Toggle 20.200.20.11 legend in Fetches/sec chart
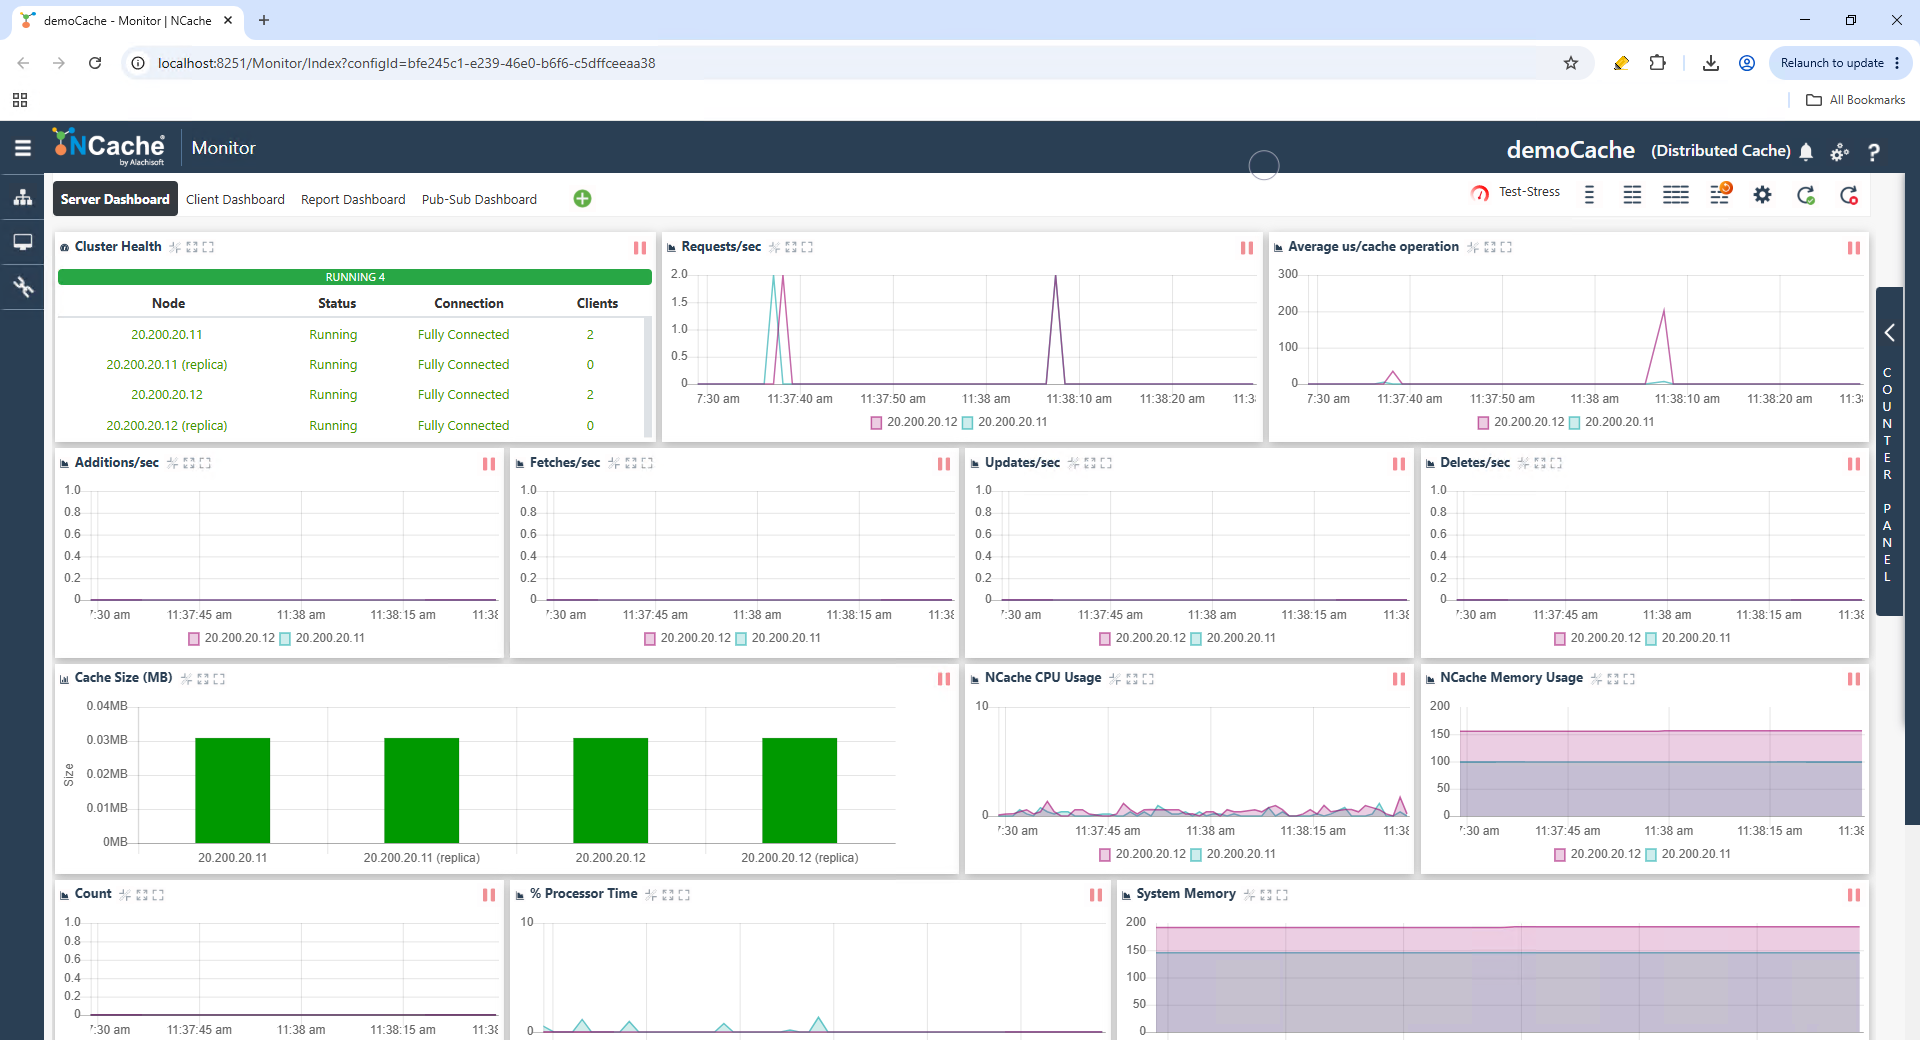This screenshot has width=1920, height=1040. (778, 638)
